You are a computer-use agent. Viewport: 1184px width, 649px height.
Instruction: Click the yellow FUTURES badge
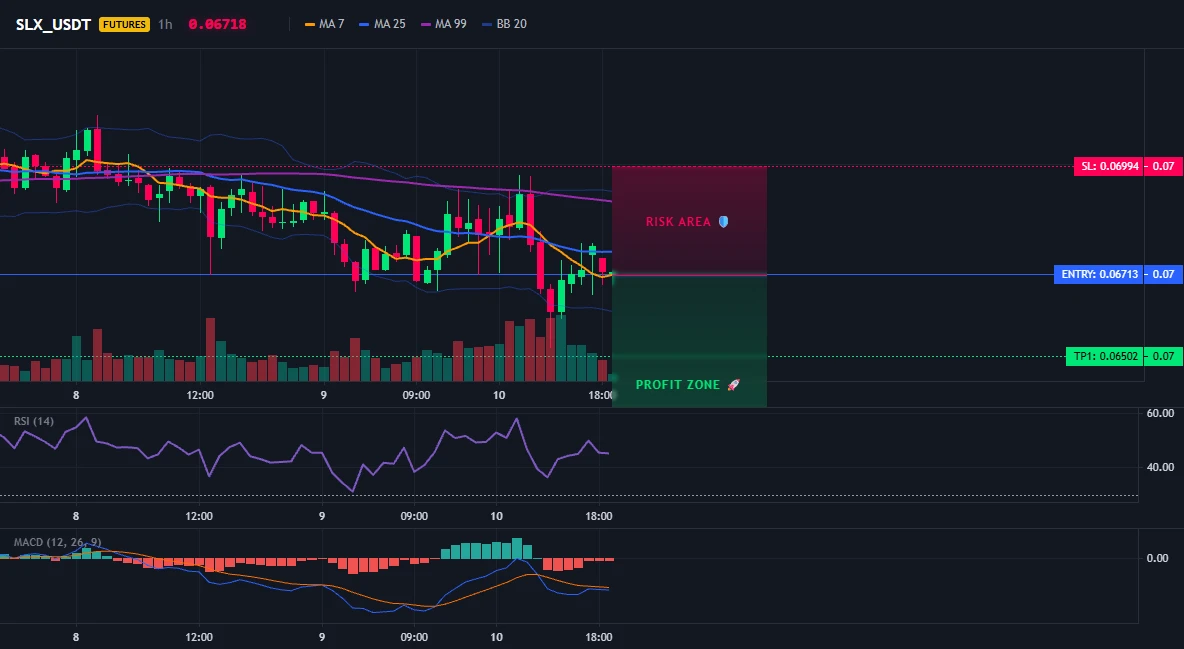click(125, 24)
